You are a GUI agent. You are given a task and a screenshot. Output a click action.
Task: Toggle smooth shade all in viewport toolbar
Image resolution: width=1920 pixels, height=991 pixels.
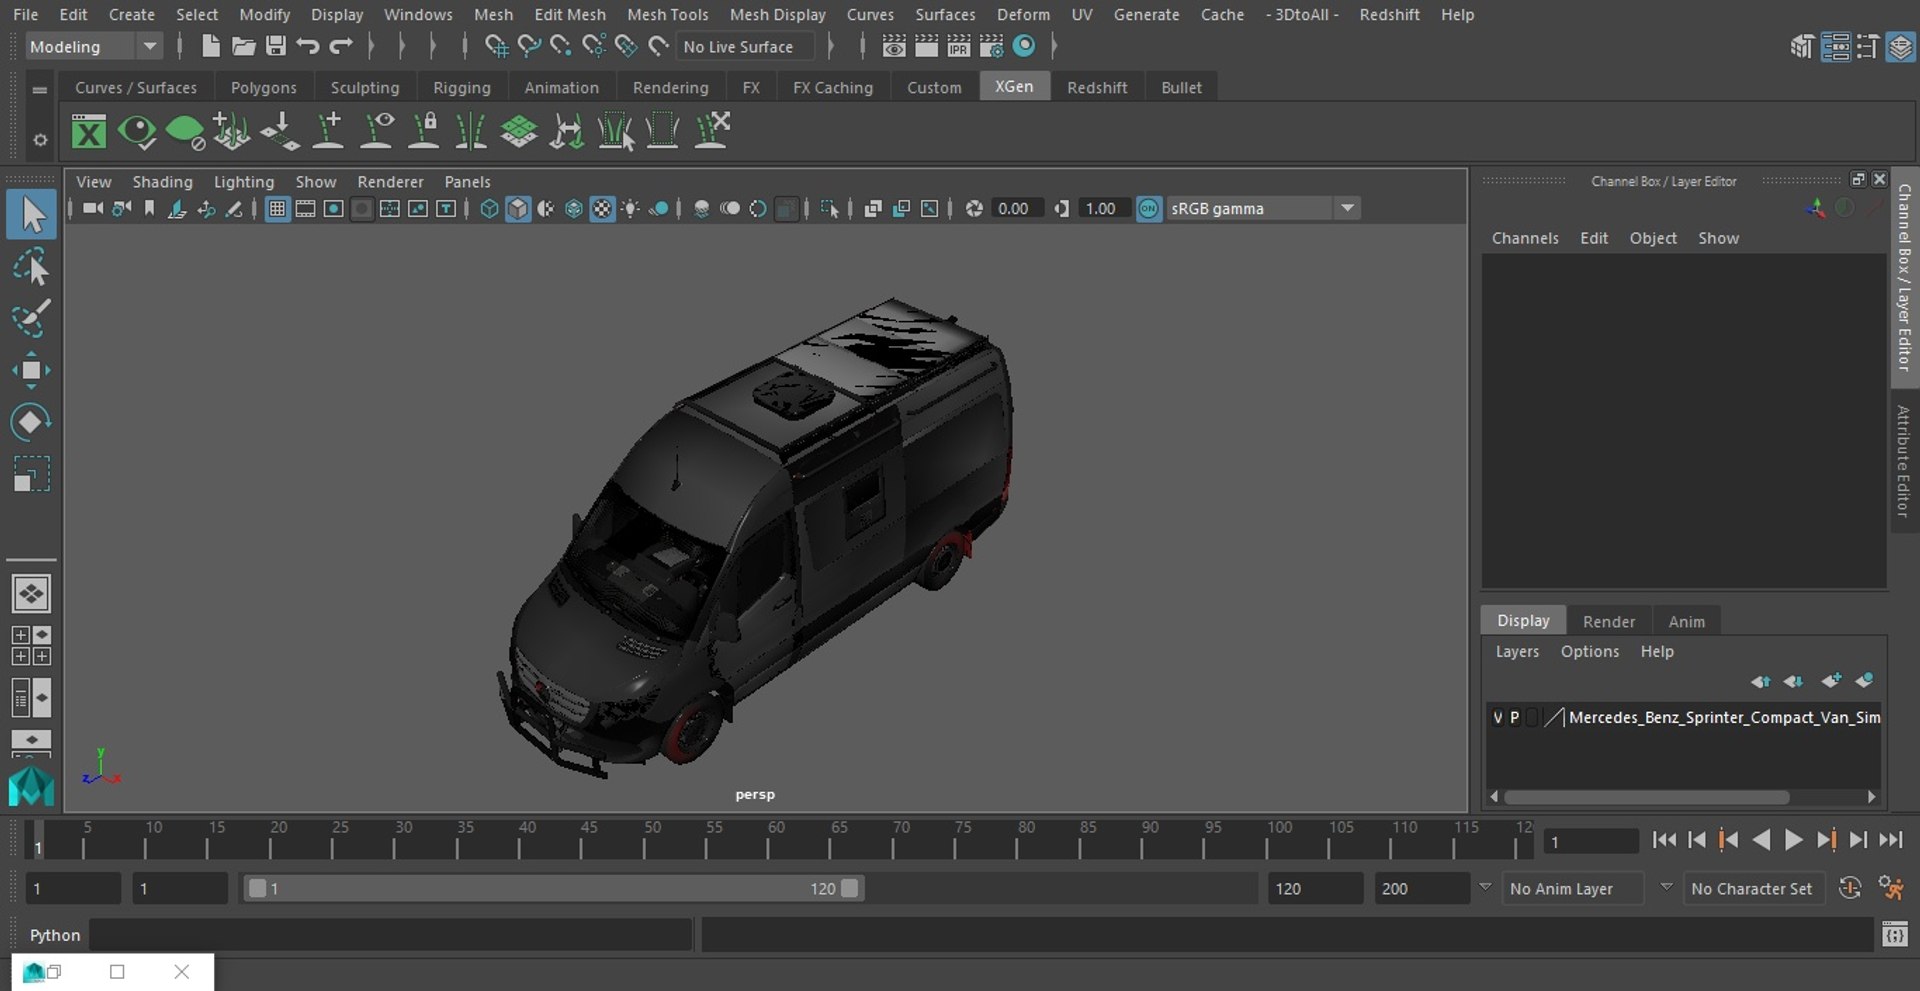(x=517, y=208)
